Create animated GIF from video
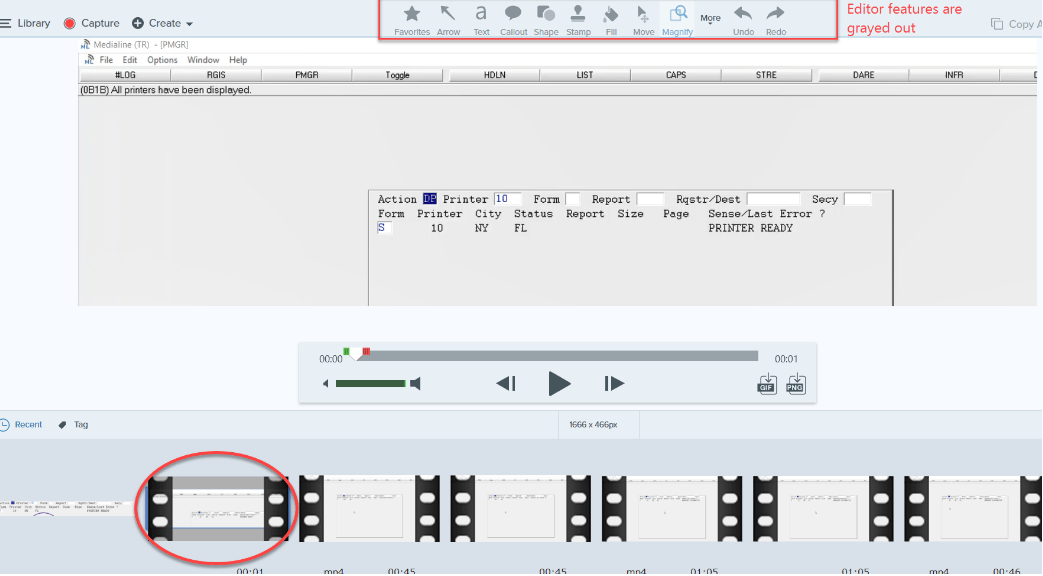Screen dimensions: 1043x576 click(767, 384)
